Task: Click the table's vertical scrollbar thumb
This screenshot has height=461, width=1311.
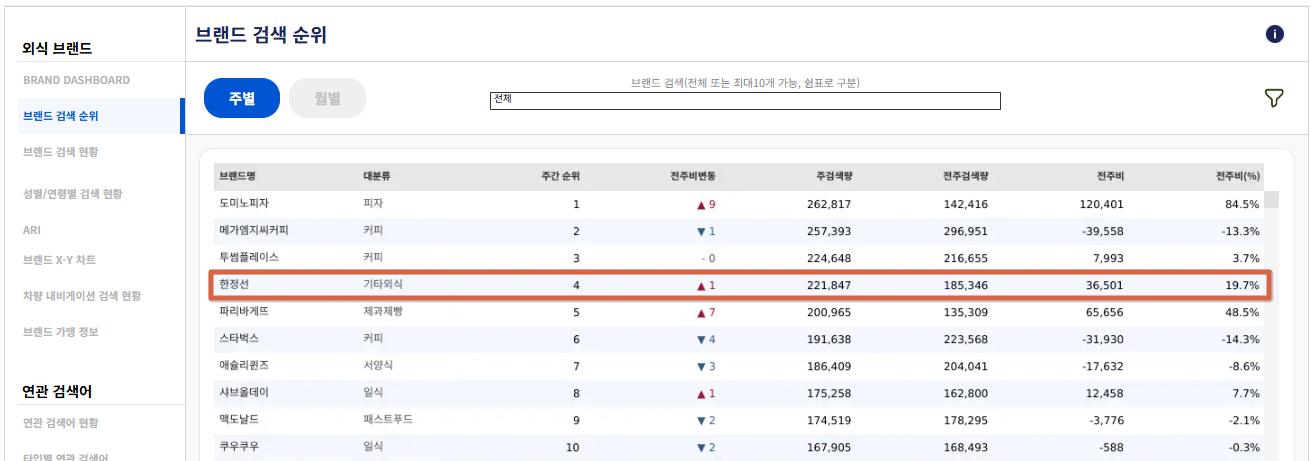Action: [x=1272, y=198]
